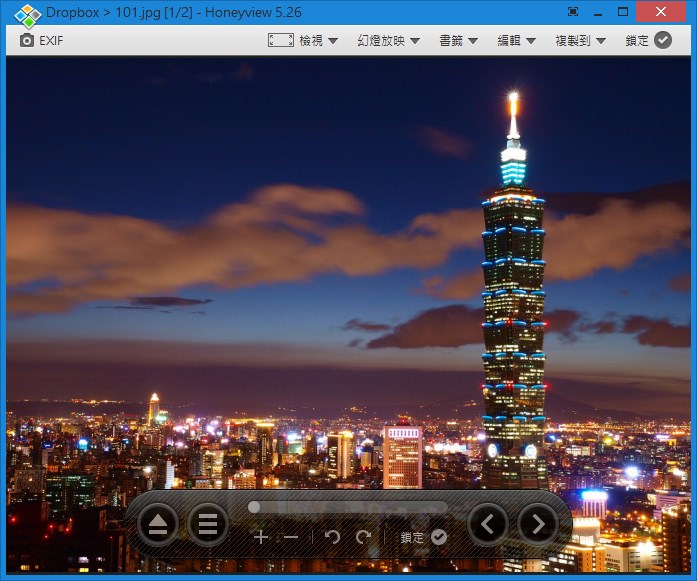Viewport: 697px width, 581px height.
Task: Expand the 複製到 dropdown arrow
Action: [601, 41]
